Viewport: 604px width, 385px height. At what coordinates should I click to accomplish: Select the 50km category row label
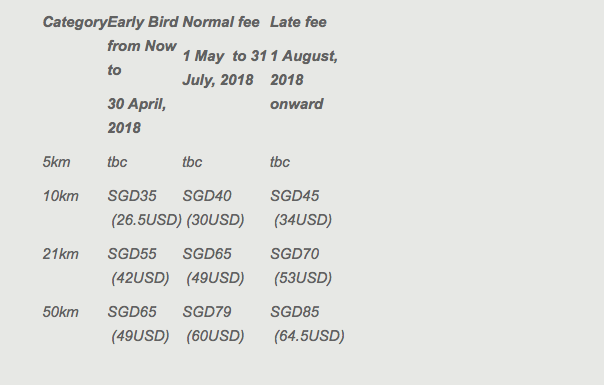(60, 312)
